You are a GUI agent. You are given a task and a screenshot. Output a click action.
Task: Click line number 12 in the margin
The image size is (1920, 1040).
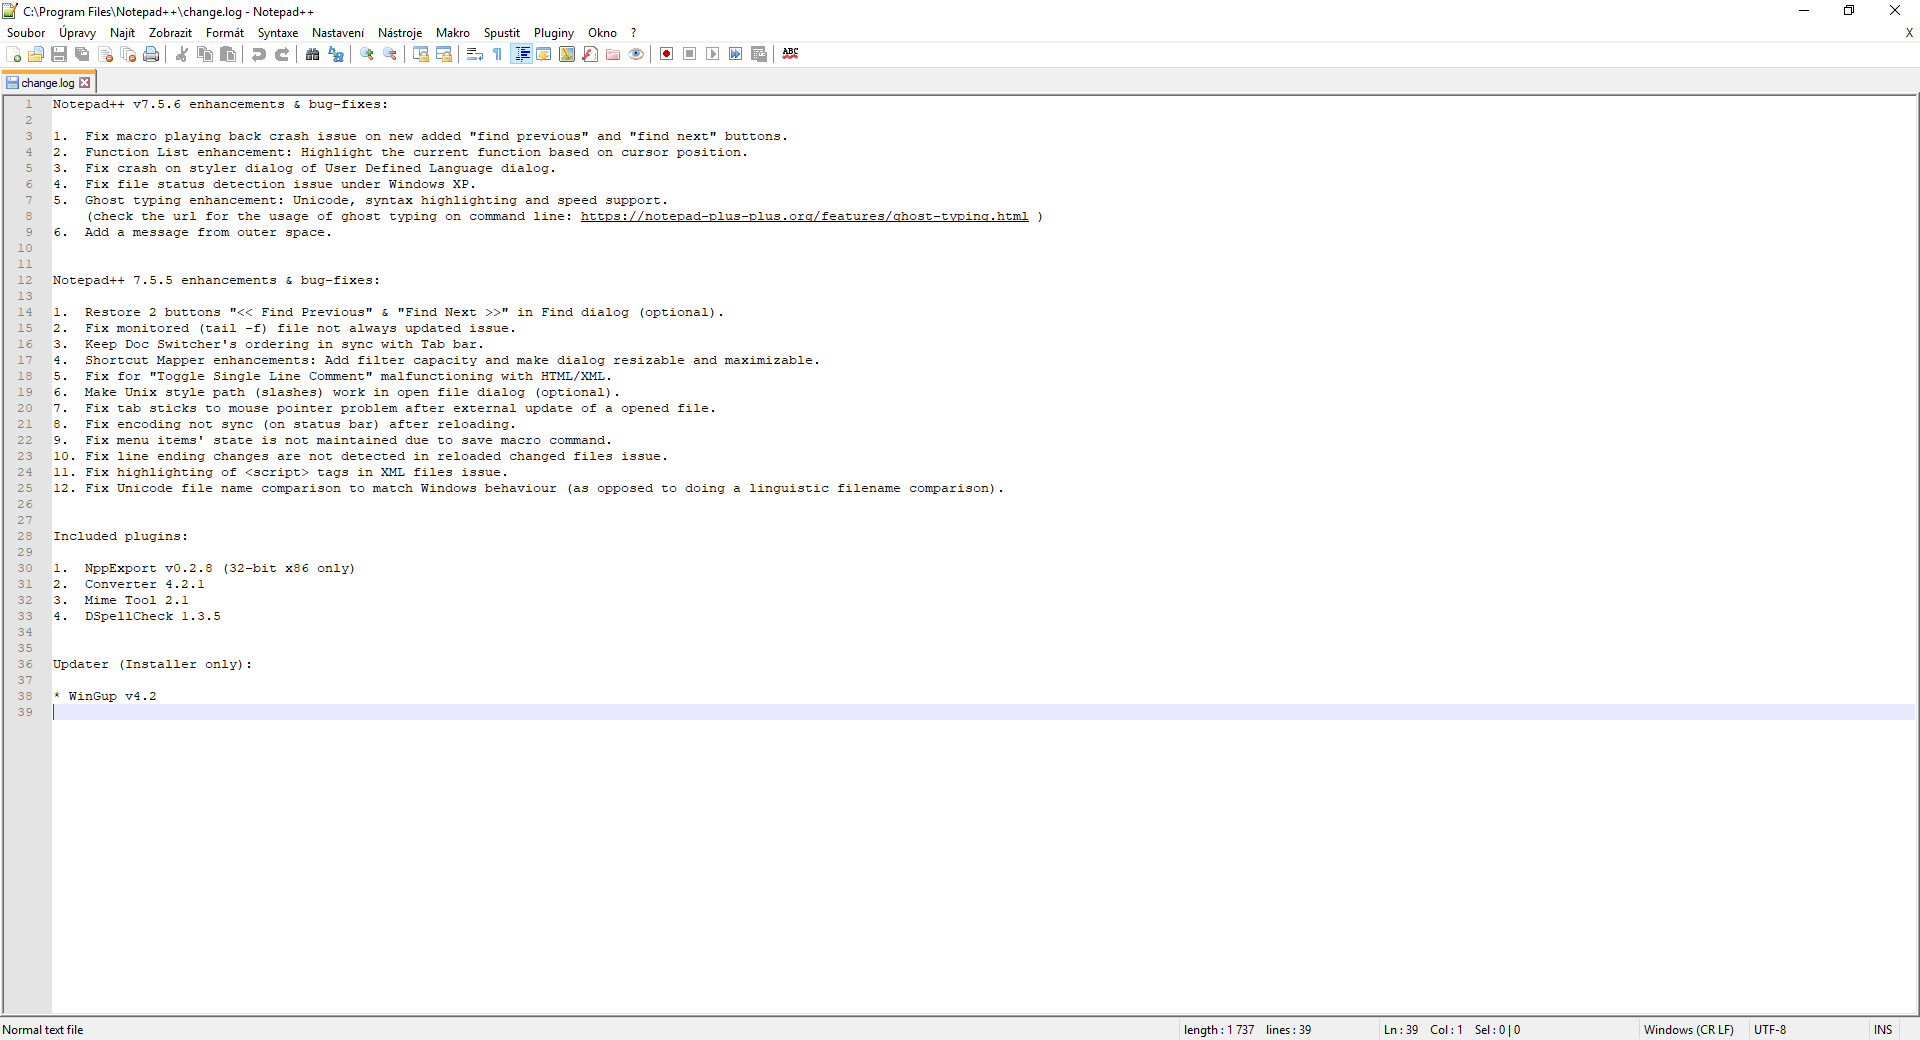click(25, 280)
